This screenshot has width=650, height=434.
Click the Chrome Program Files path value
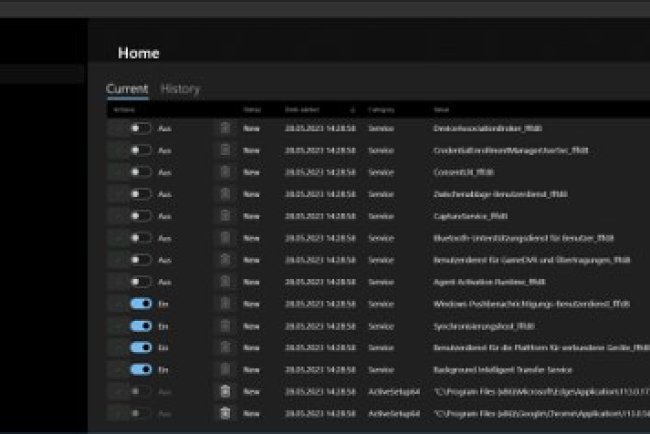(x=542, y=413)
